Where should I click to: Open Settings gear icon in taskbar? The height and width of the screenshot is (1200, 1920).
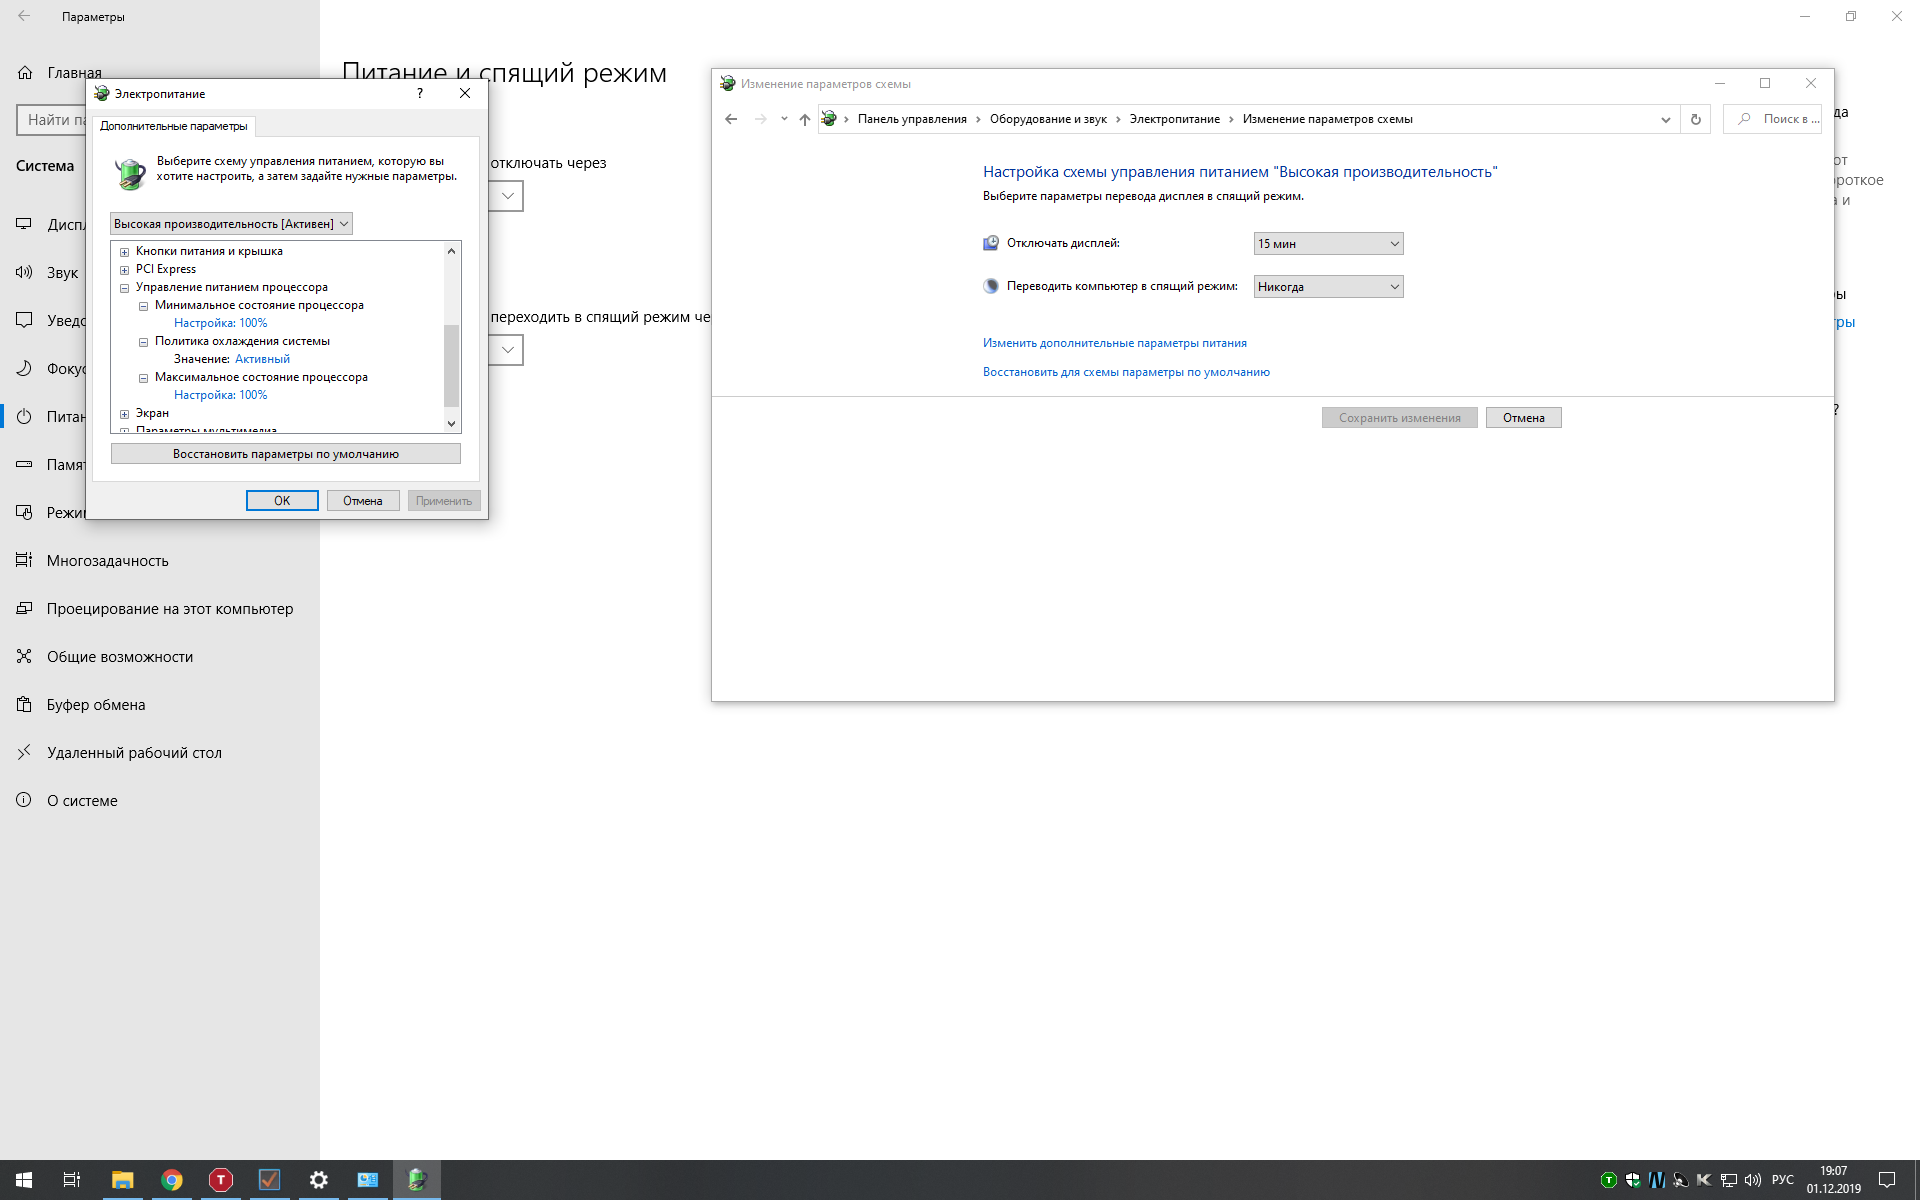pyautogui.click(x=318, y=1180)
